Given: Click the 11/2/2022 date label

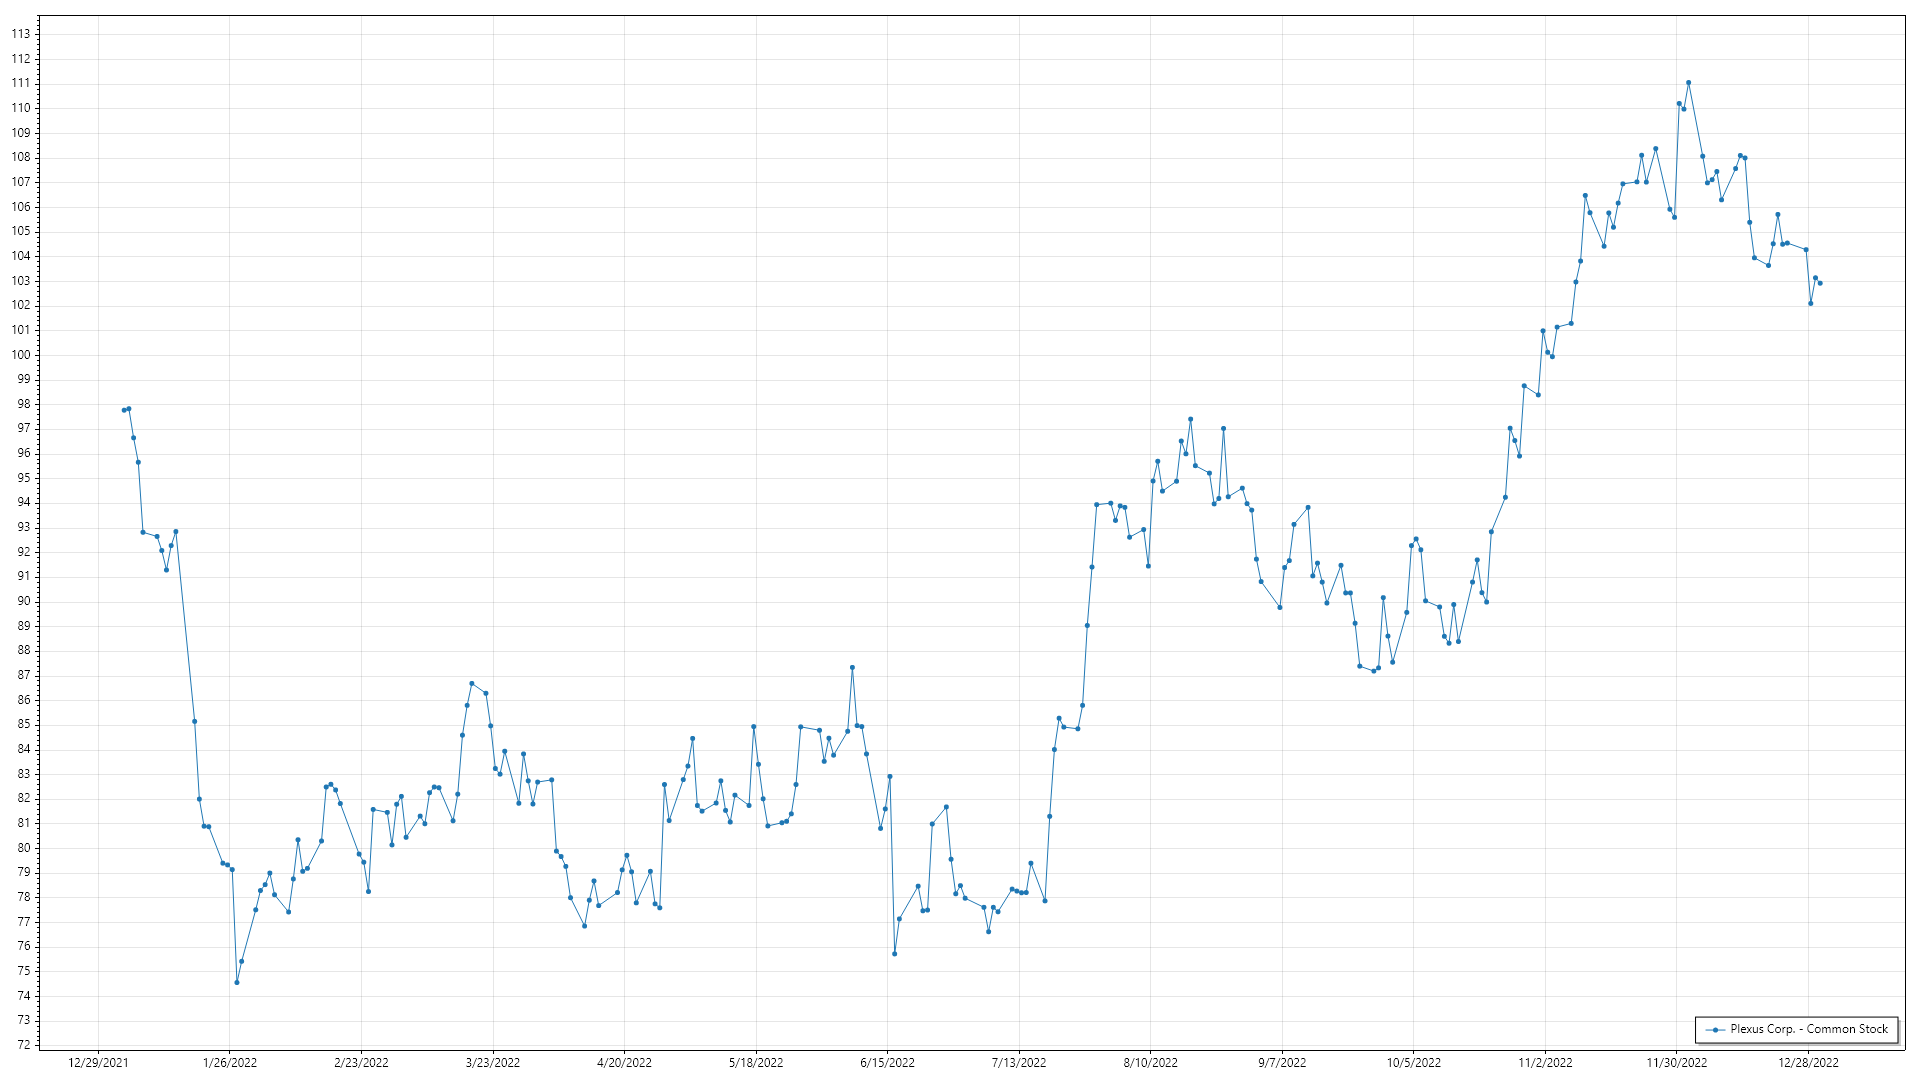Looking at the screenshot, I should (1545, 1063).
